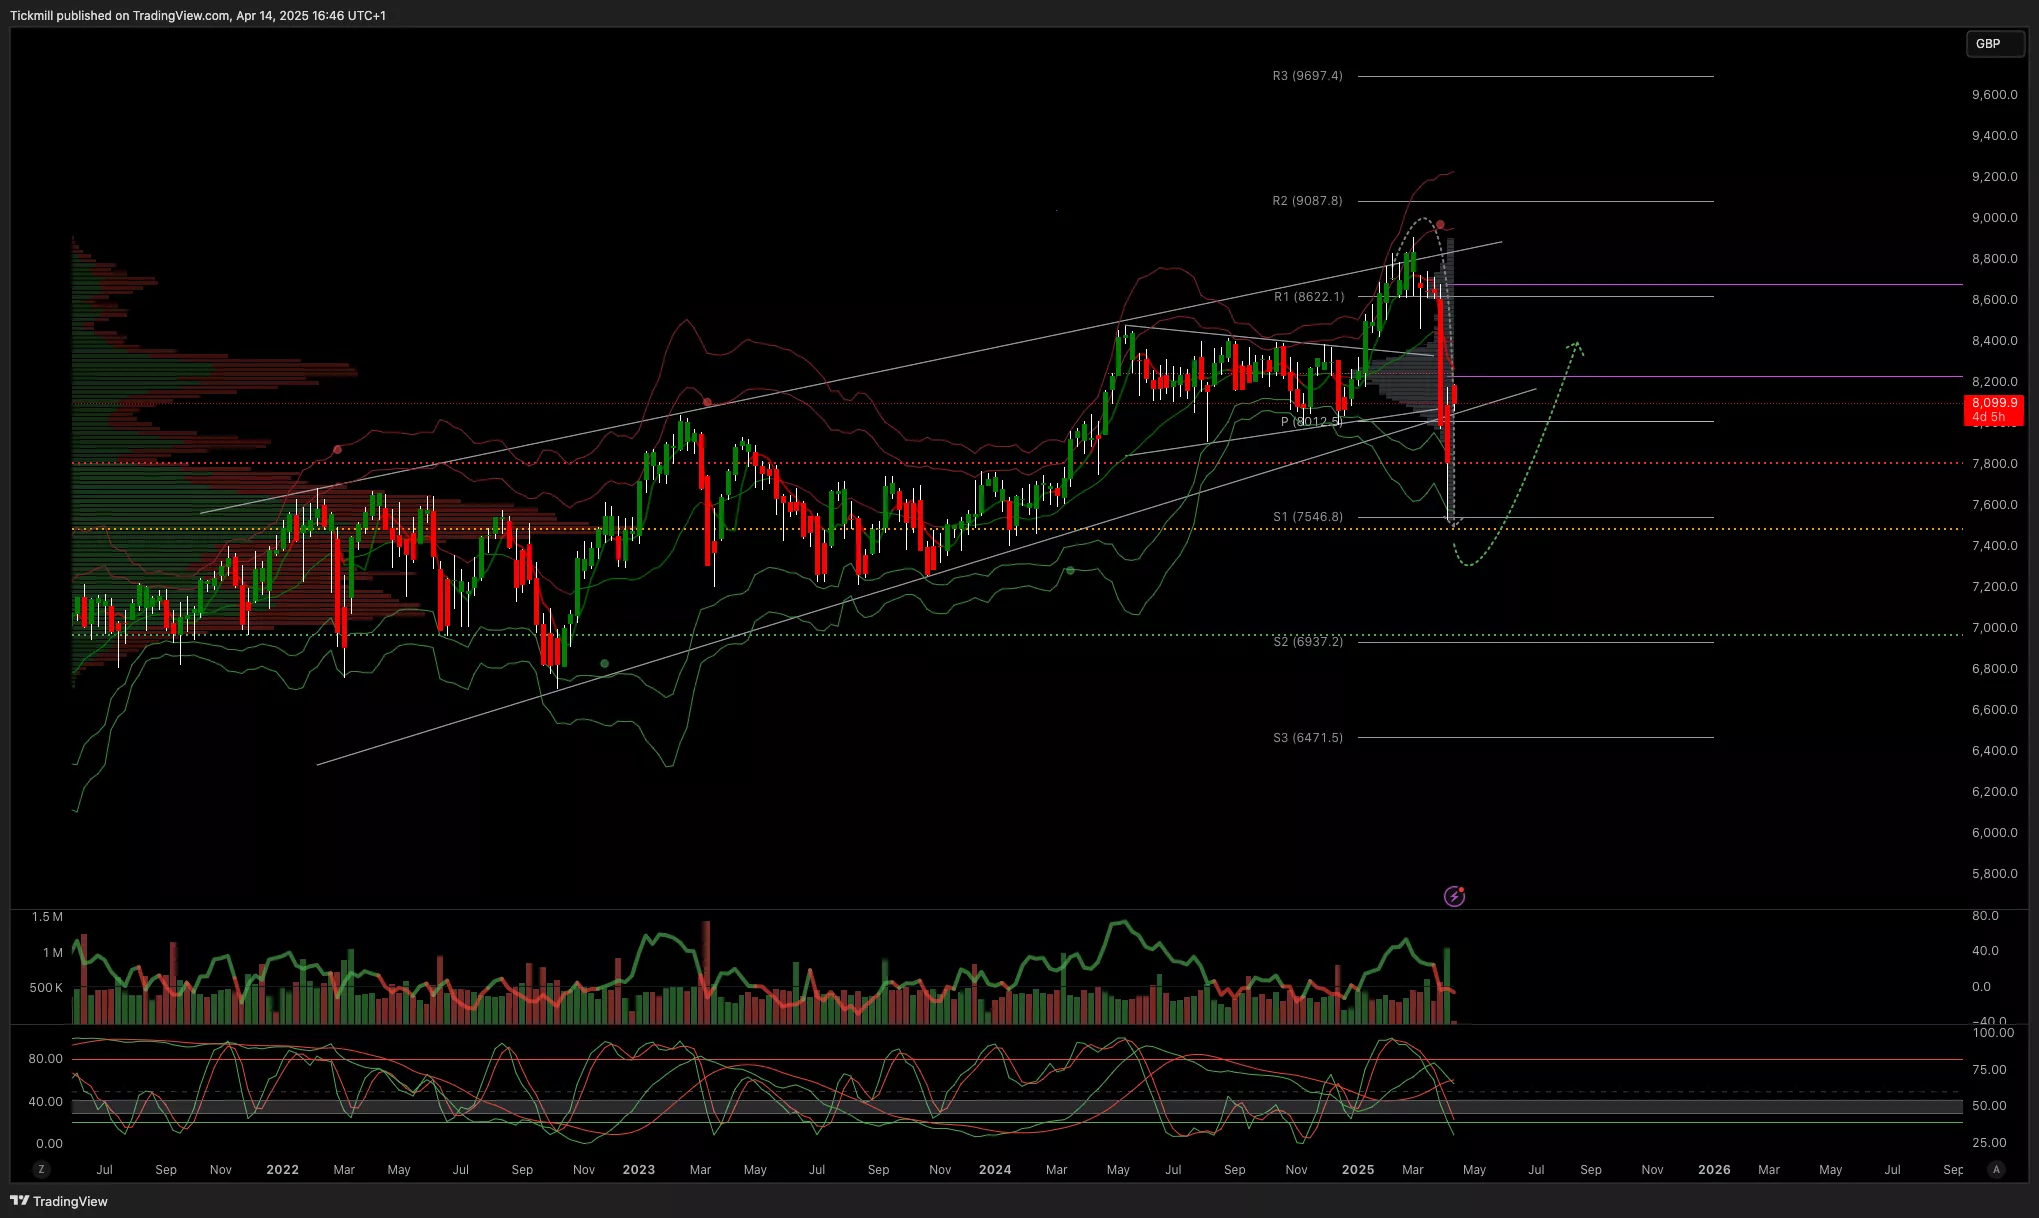Image resolution: width=2039 pixels, height=1218 pixels.
Task: Click the current price label 8,099.9
Action: click(1993, 403)
